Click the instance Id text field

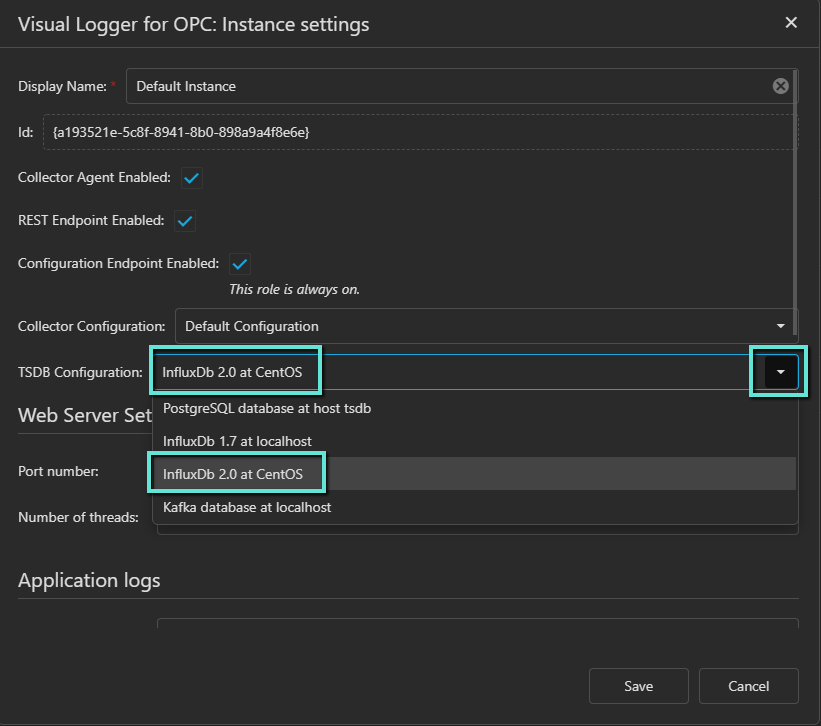point(420,132)
